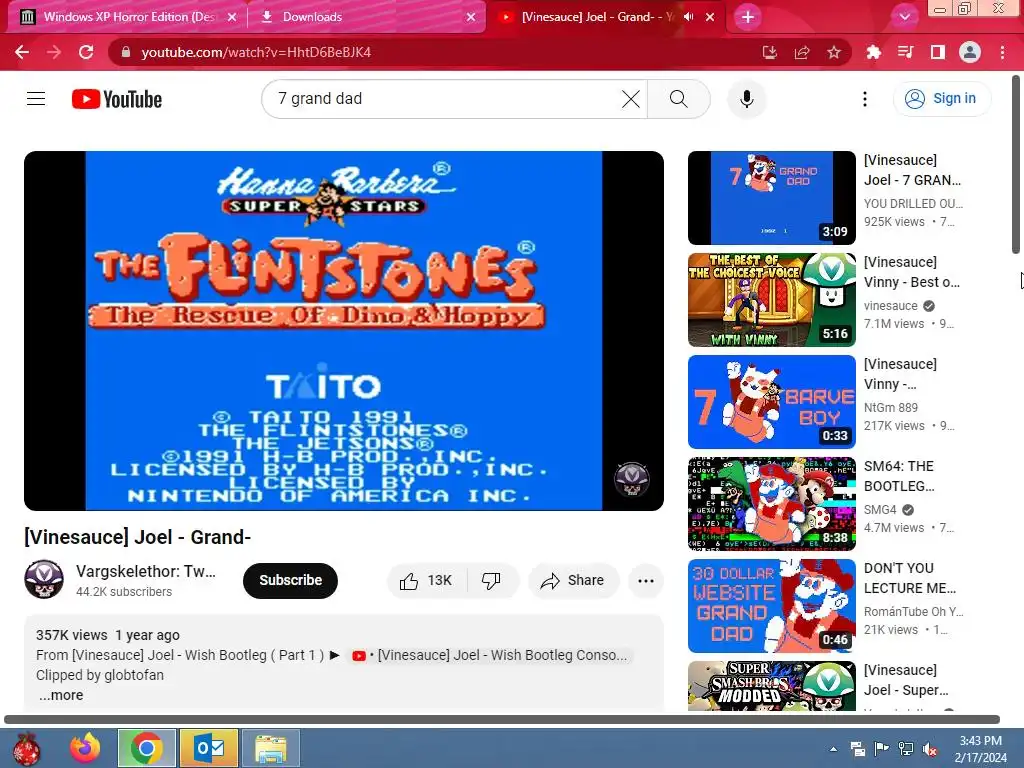The height and width of the screenshot is (768, 1024).
Task: Open the tab search dropdown
Action: click(904, 17)
